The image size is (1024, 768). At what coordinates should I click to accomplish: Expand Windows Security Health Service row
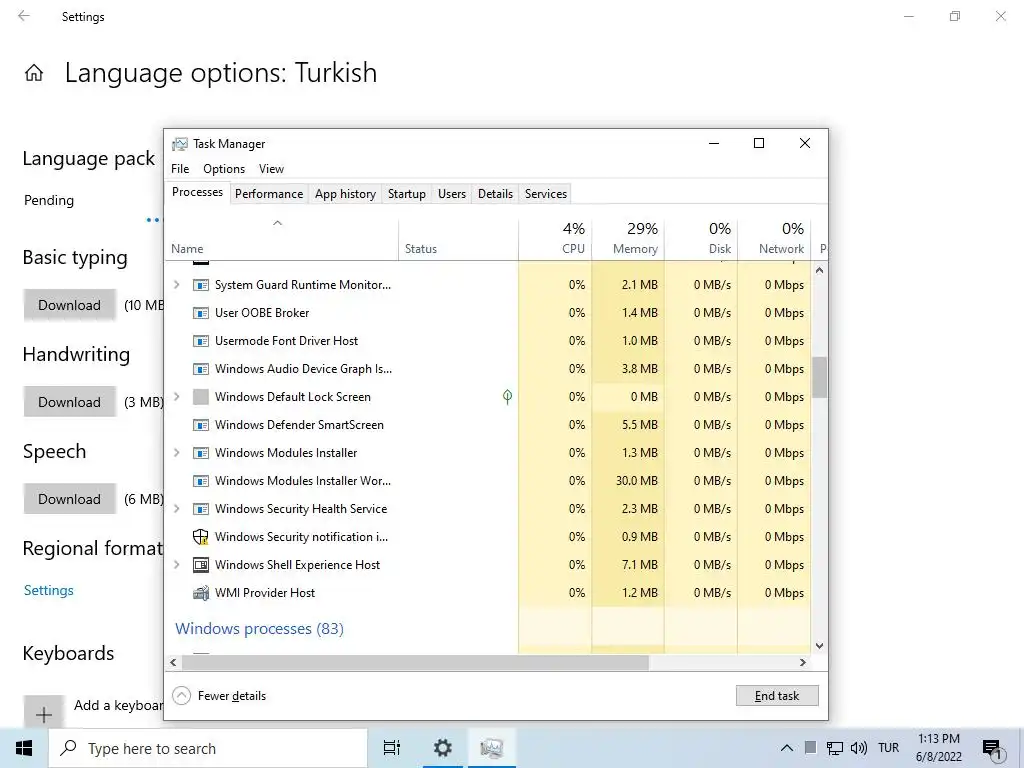[176, 509]
